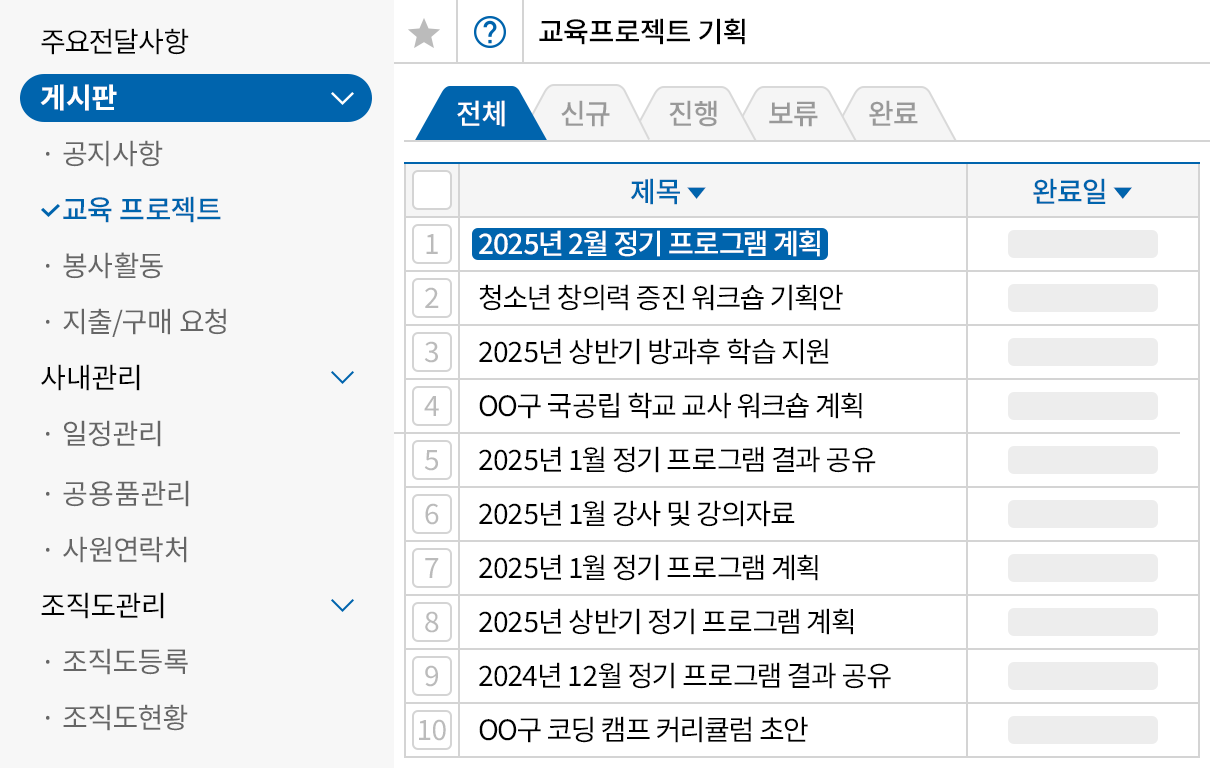
Task: Switch to the 신규 tab
Action: tap(587, 112)
